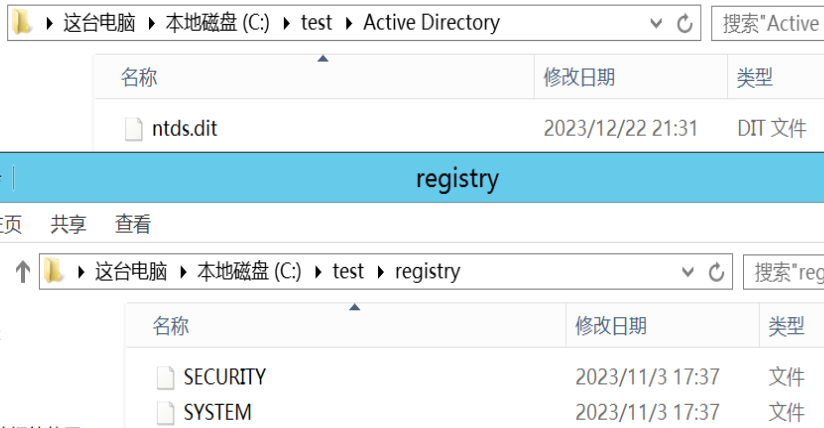This screenshot has height=428, width=824.
Task: Click the registry search box
Action: (784, 272)
